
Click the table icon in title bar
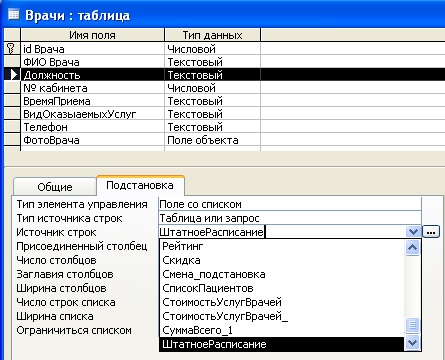pyautogui.click(x=14, y=14)
